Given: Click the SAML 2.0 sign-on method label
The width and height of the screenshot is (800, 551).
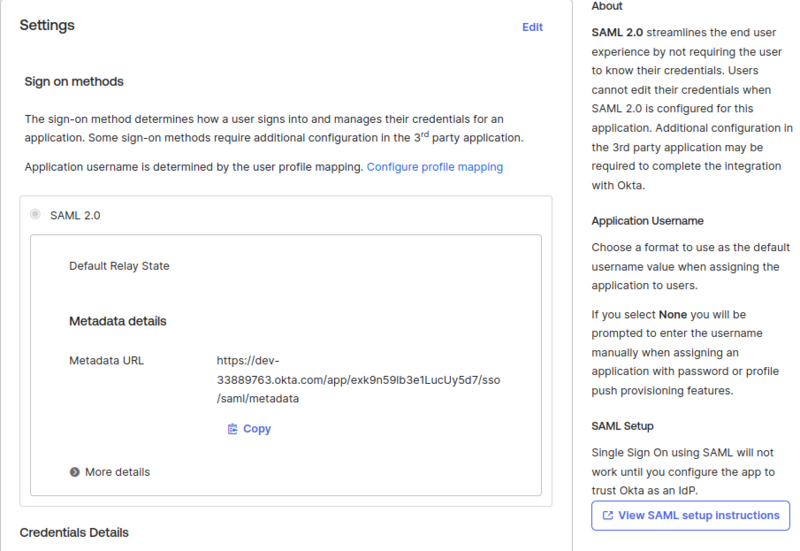Looking at the screenshot, I should coord(75,215).
